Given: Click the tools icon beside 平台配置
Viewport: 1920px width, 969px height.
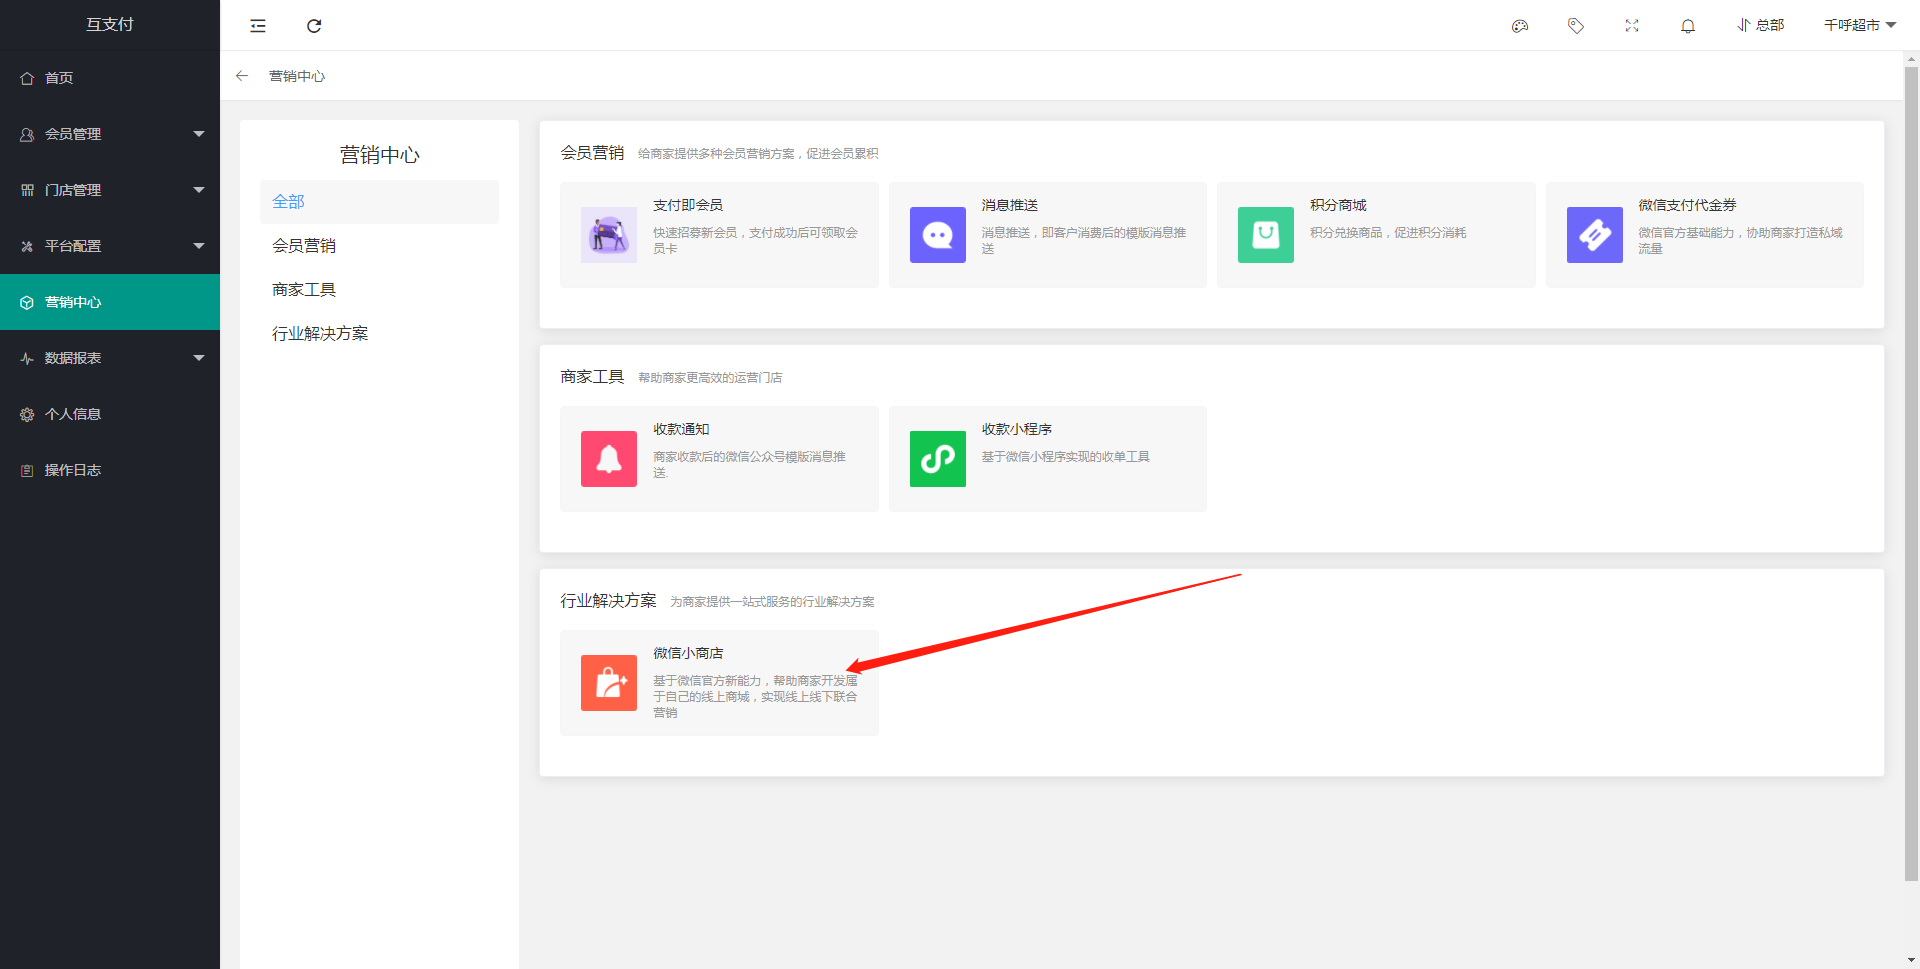Looking at the screenshot, I should (x=27, y=246).
